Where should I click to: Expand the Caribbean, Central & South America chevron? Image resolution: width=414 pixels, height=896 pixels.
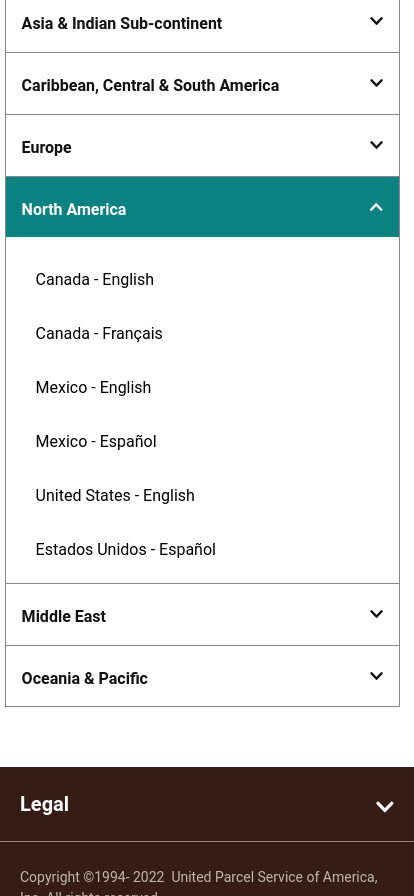(376, 83)
